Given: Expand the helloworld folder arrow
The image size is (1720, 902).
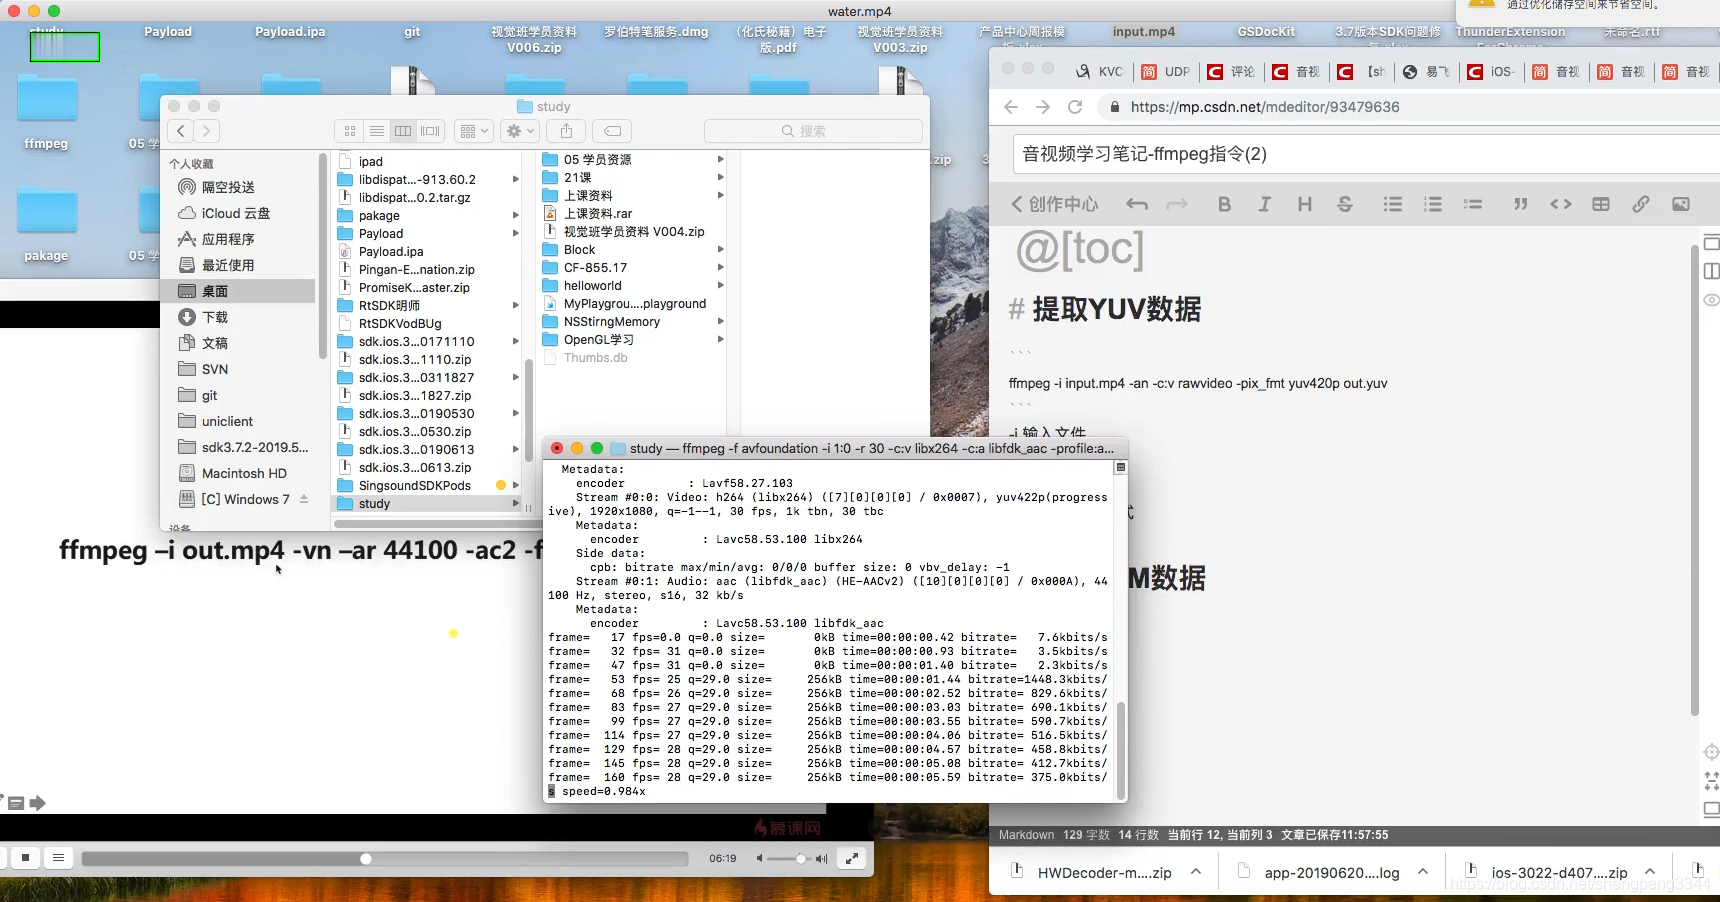Looking at the screenshot, I should click(x=720, y=285).
